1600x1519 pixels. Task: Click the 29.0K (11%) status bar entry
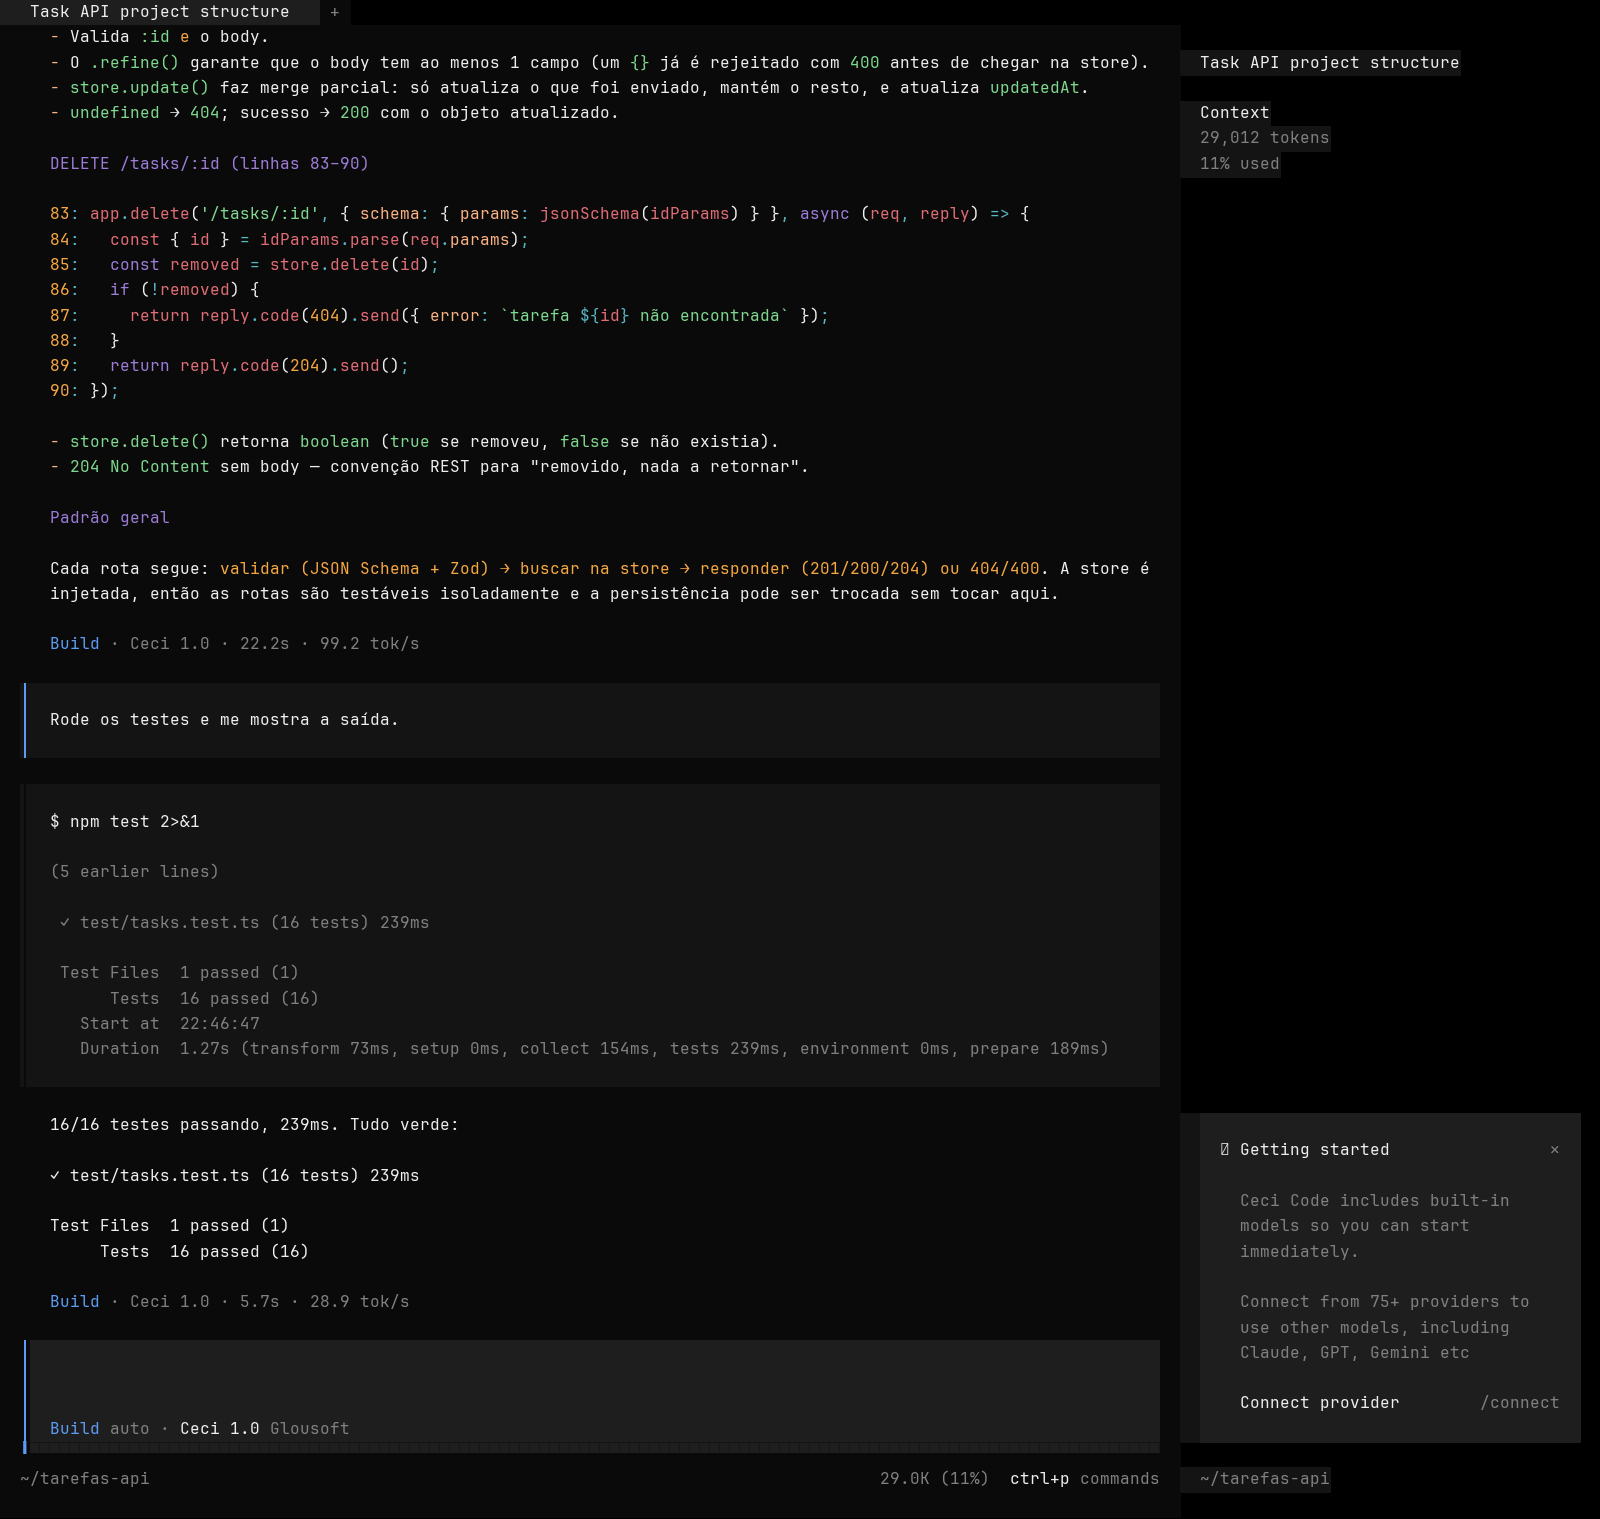coord(934,1479)
